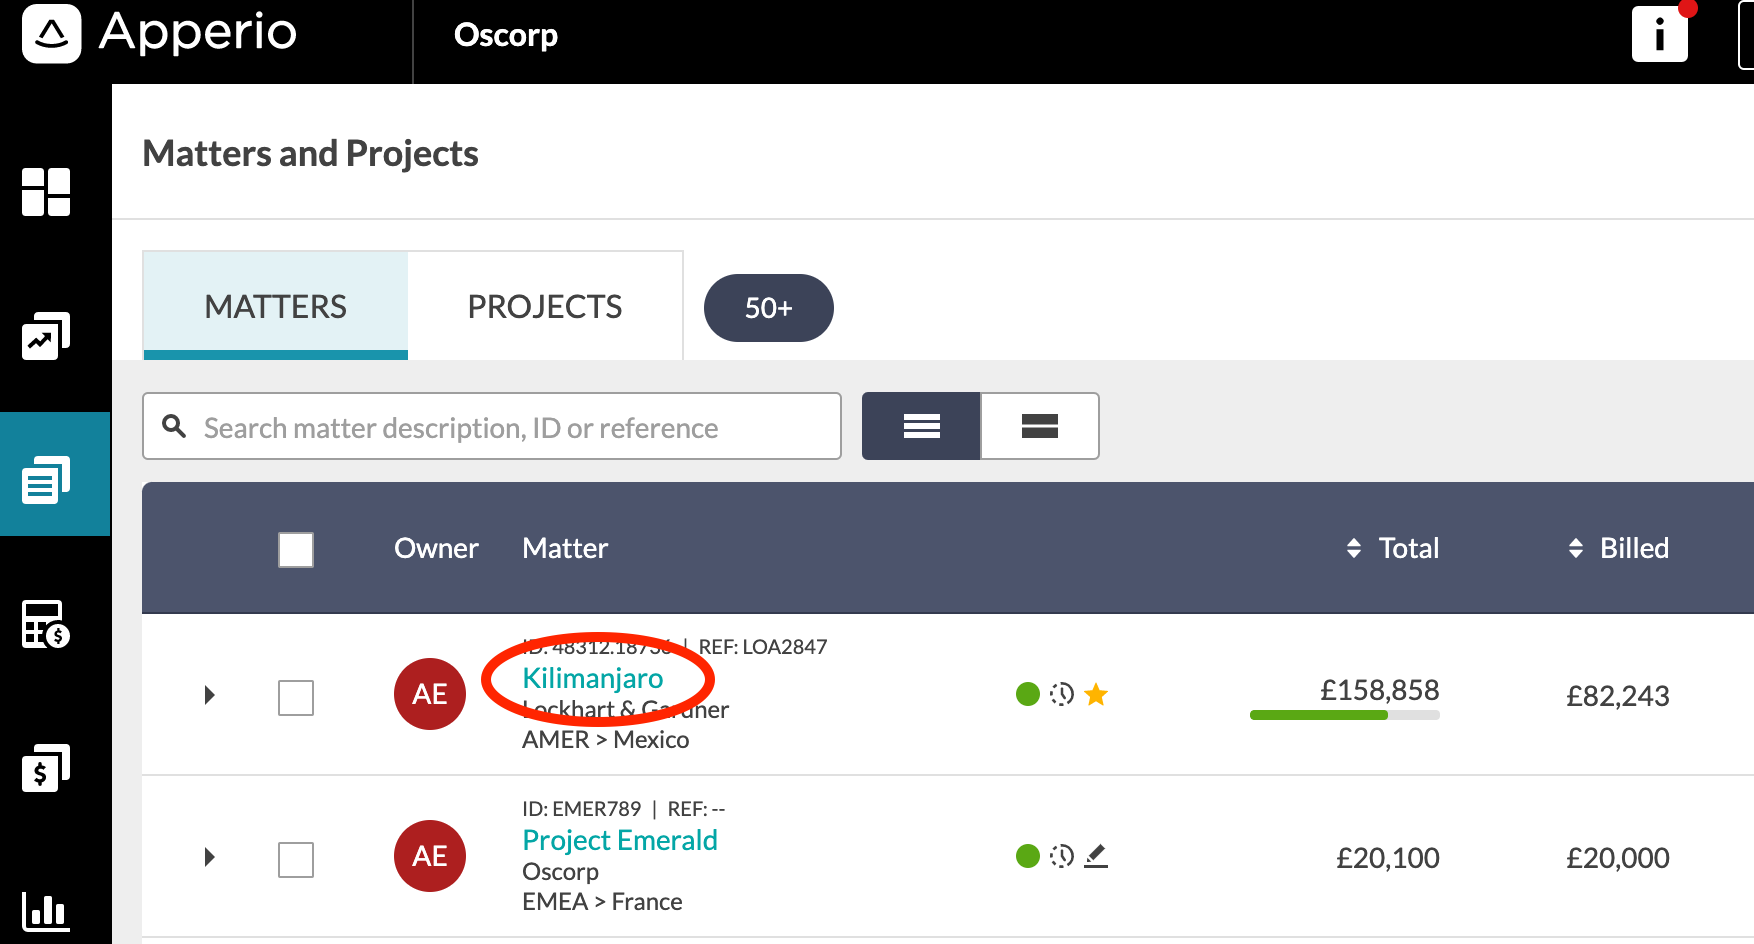
Task: Open the Kilimanjaro matter link
Action: 593,678
